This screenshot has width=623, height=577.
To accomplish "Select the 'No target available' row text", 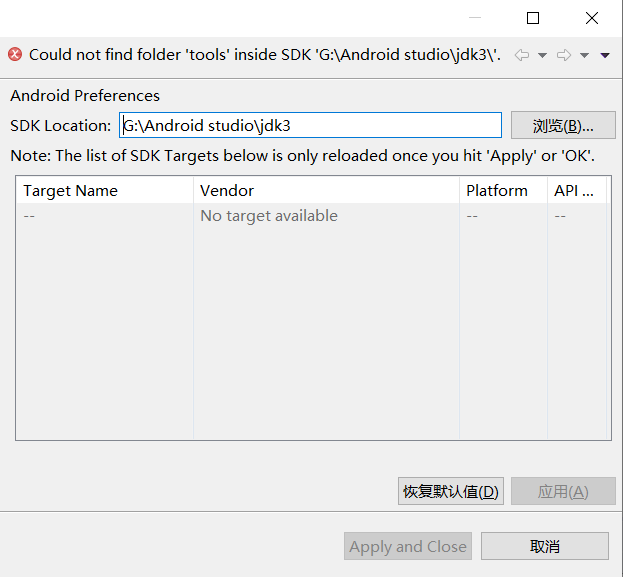I will (269, 216).
